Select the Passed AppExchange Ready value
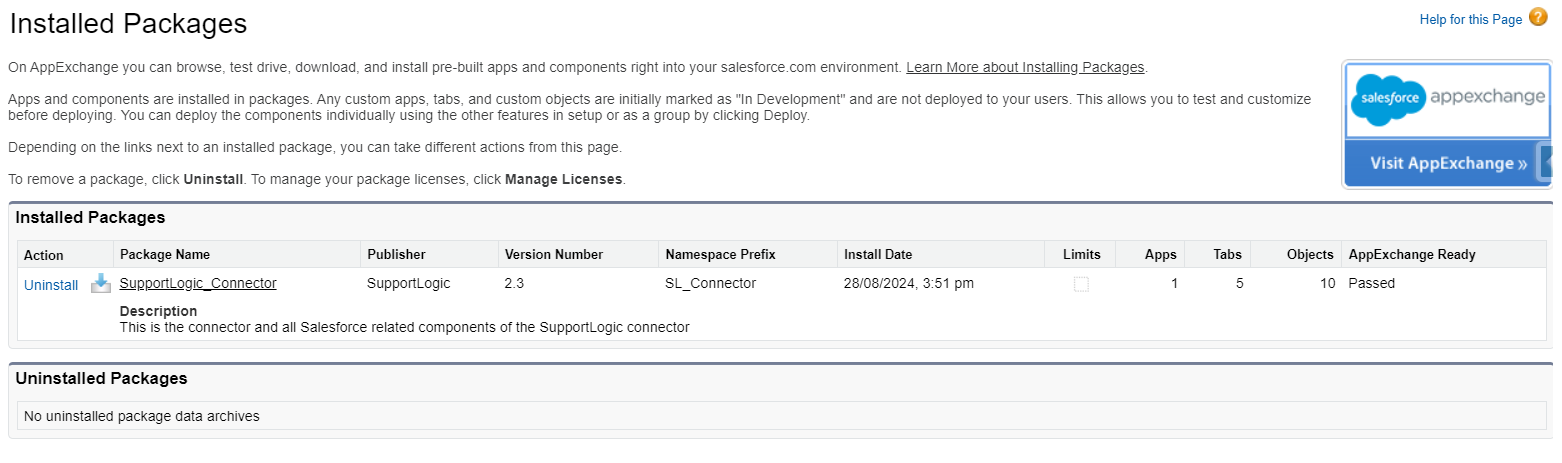Screen dimensions: 1562x463 tap(1371, 283)
